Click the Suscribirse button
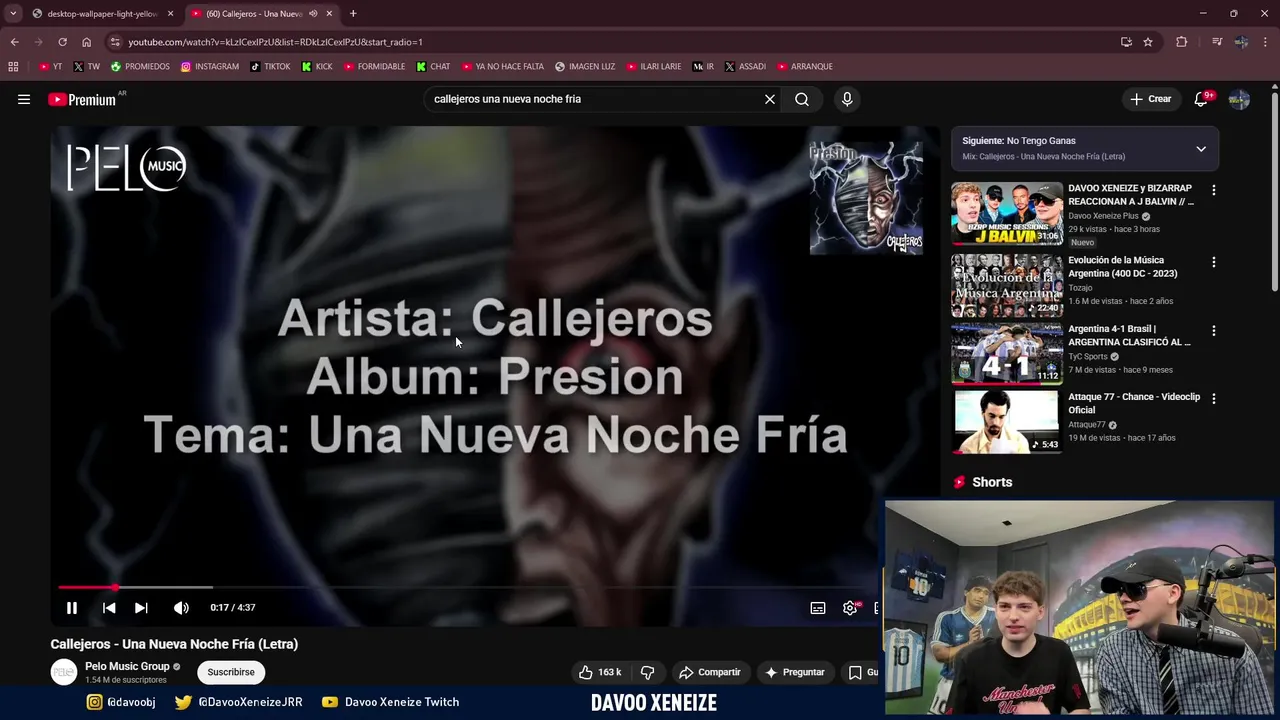 [231, 672]
